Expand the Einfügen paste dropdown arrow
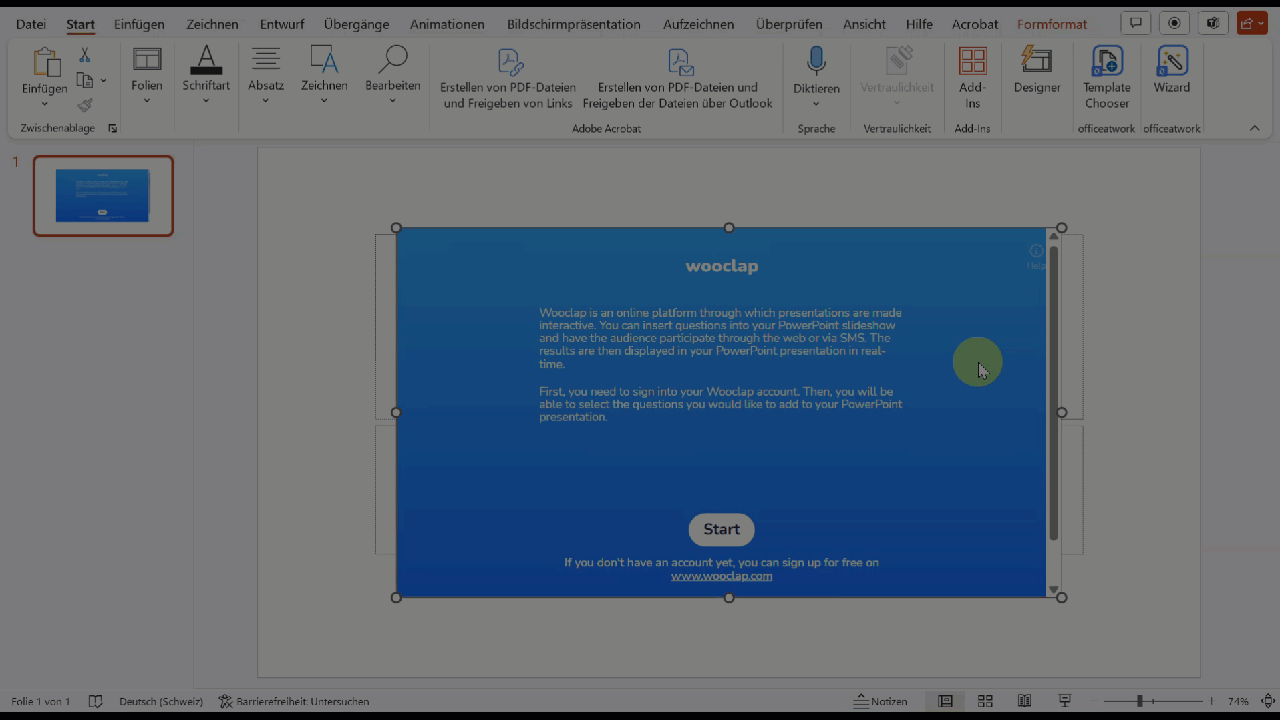 coord(45,104)
